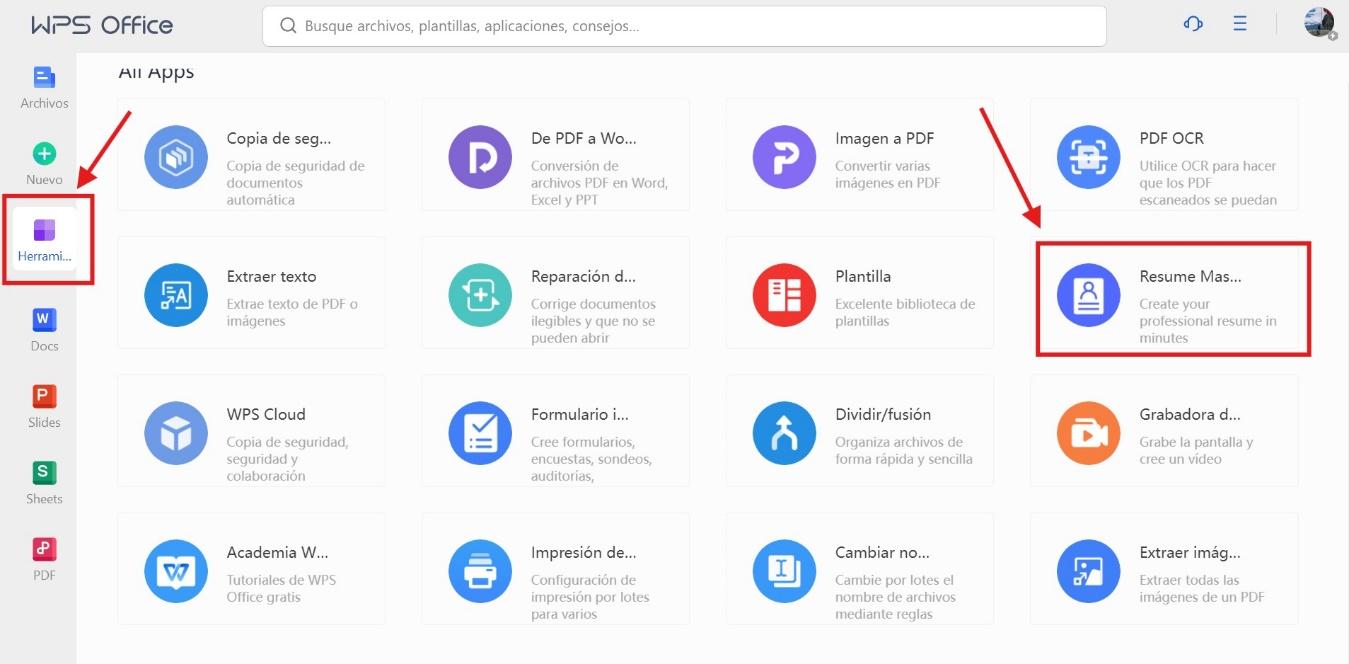
Task: Open Archivos in the sidebar
Action: coord(44,88)
